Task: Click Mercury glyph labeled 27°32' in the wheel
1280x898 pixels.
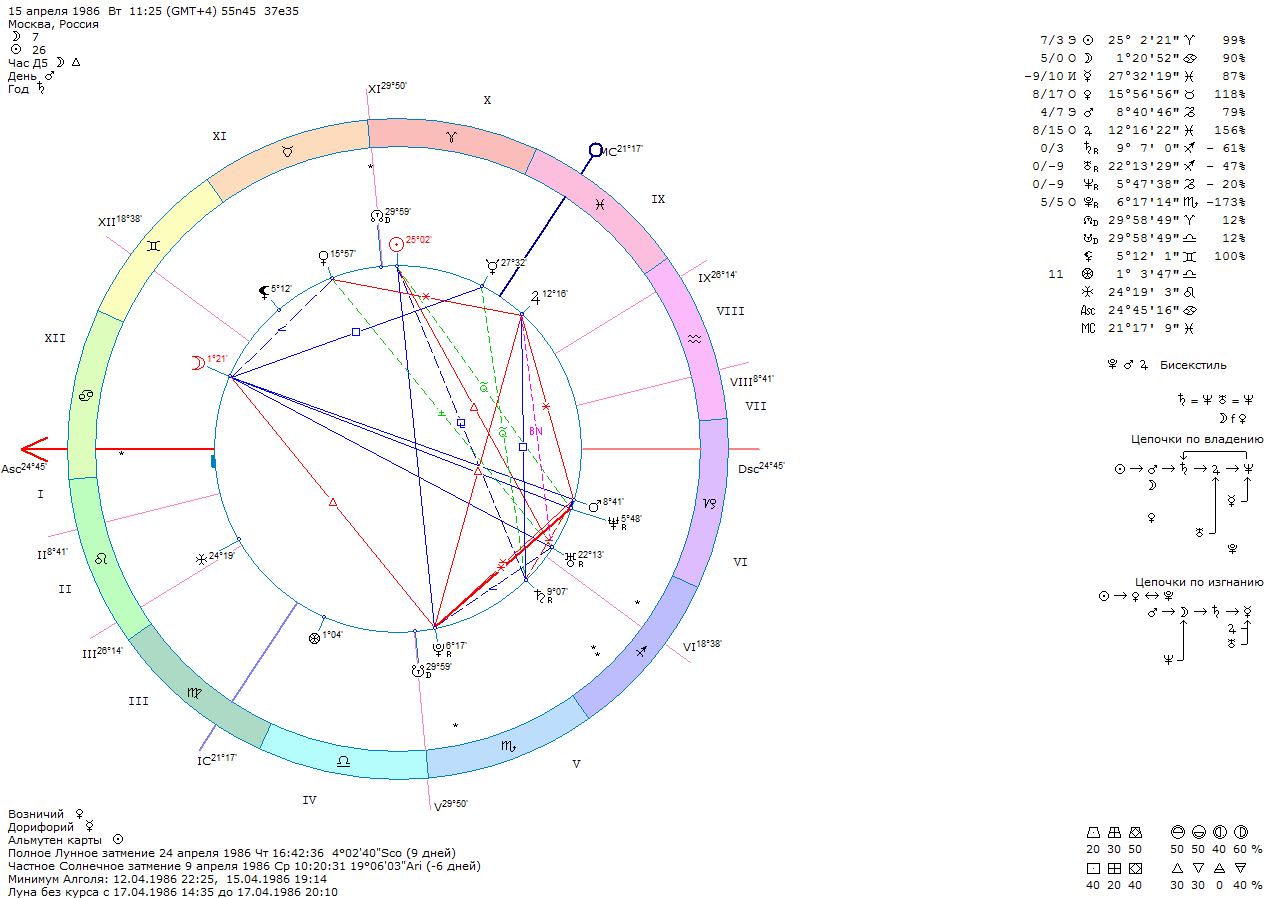Action: (491, 265)
